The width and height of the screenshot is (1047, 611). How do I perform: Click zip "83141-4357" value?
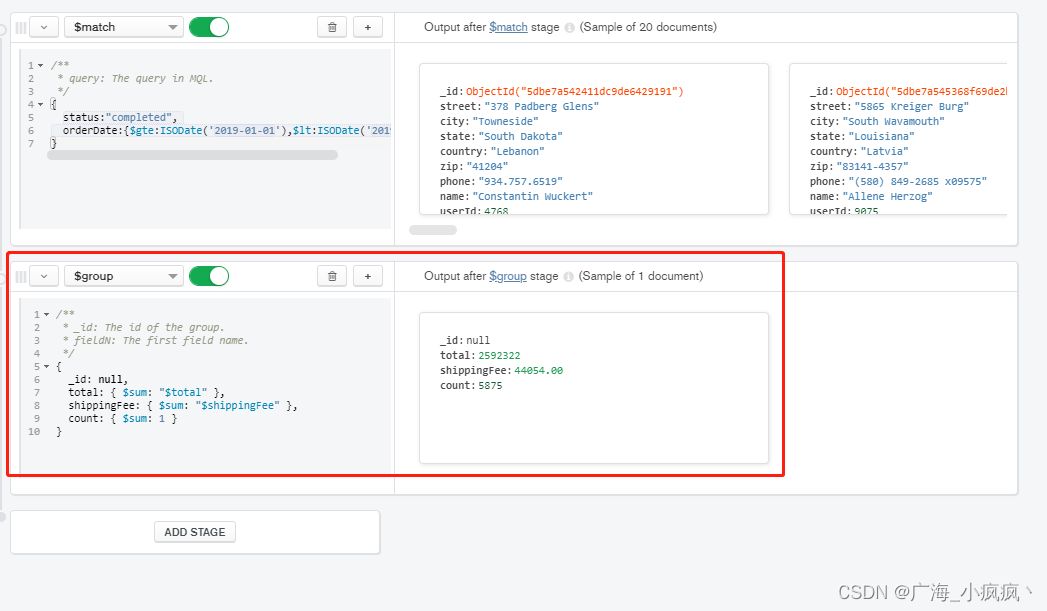pos(872,166)
